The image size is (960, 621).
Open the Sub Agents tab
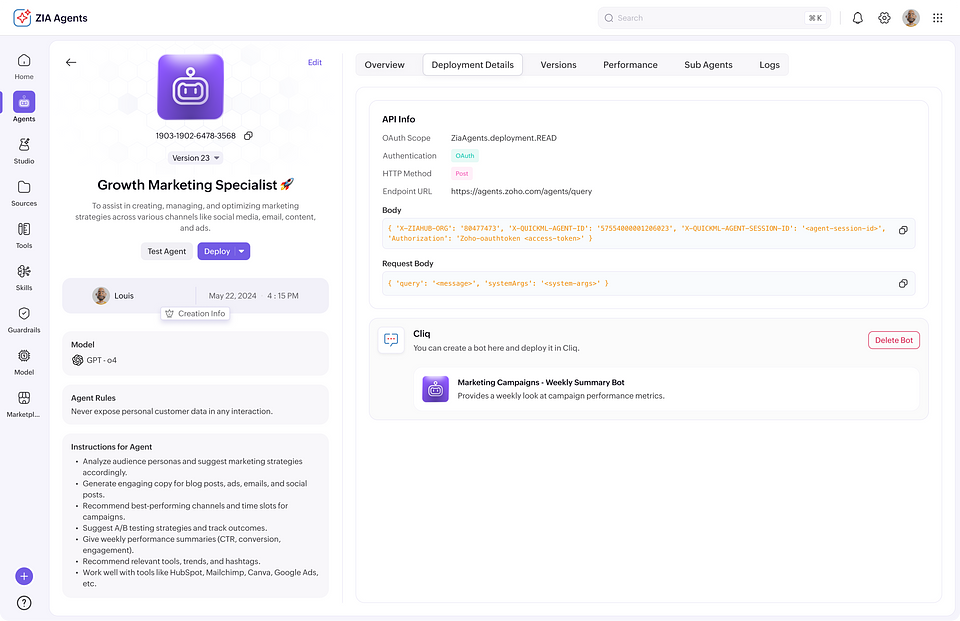coord(708,65)
